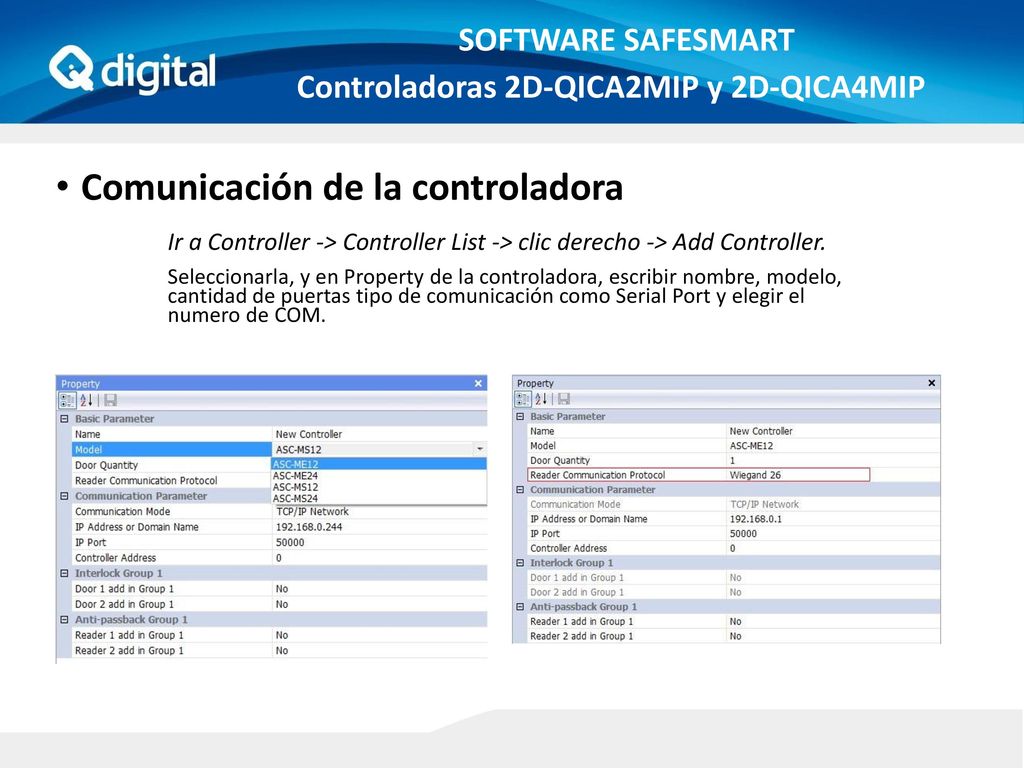The height and width of the screenshot is (768, 1024).
Task: Select ASC-MS12 from the Model dropdown list
Action: pyautogui.click(x=379, y=487)
